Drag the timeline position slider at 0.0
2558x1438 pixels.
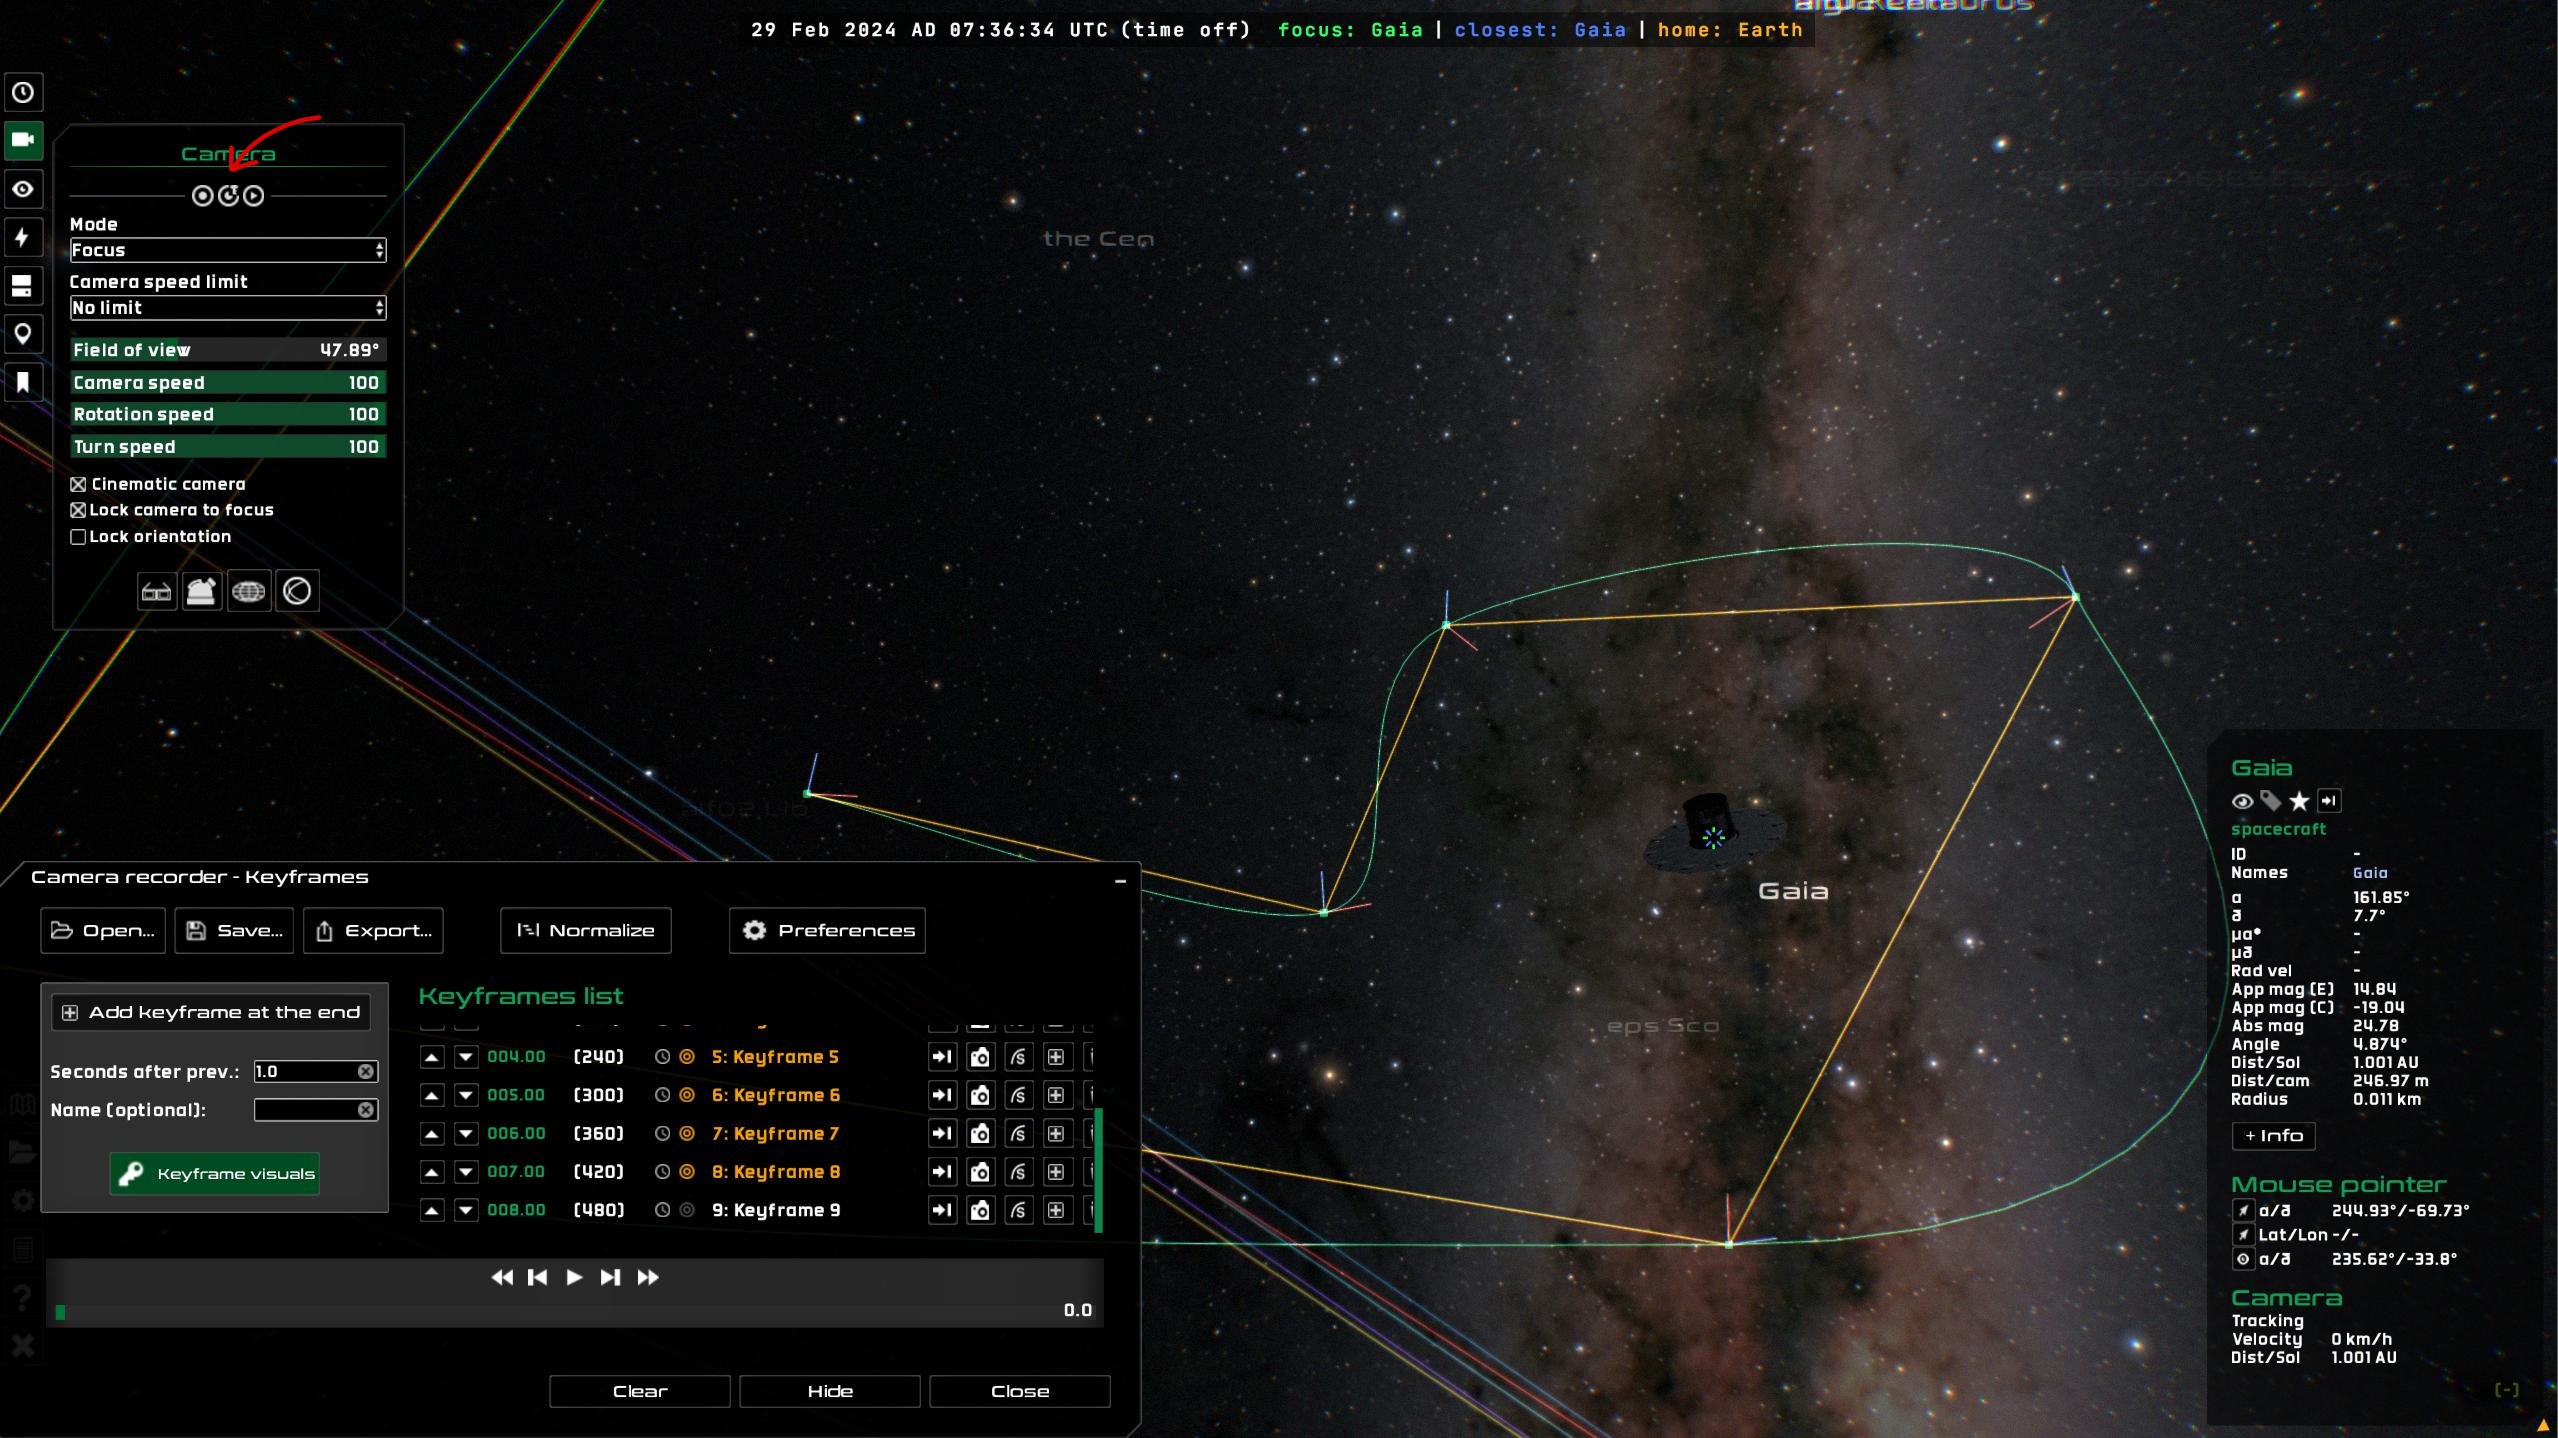[x=60, y=1312]
